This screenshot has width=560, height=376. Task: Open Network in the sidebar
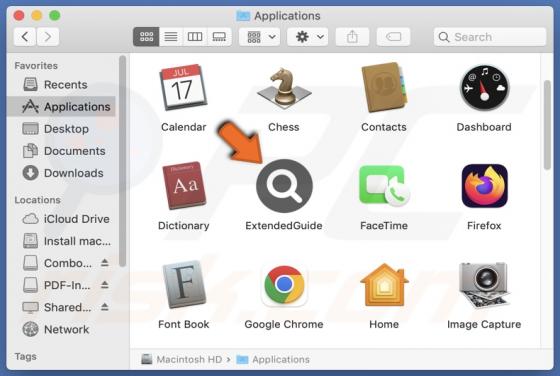pyautogui.click(x=61, y=329)
